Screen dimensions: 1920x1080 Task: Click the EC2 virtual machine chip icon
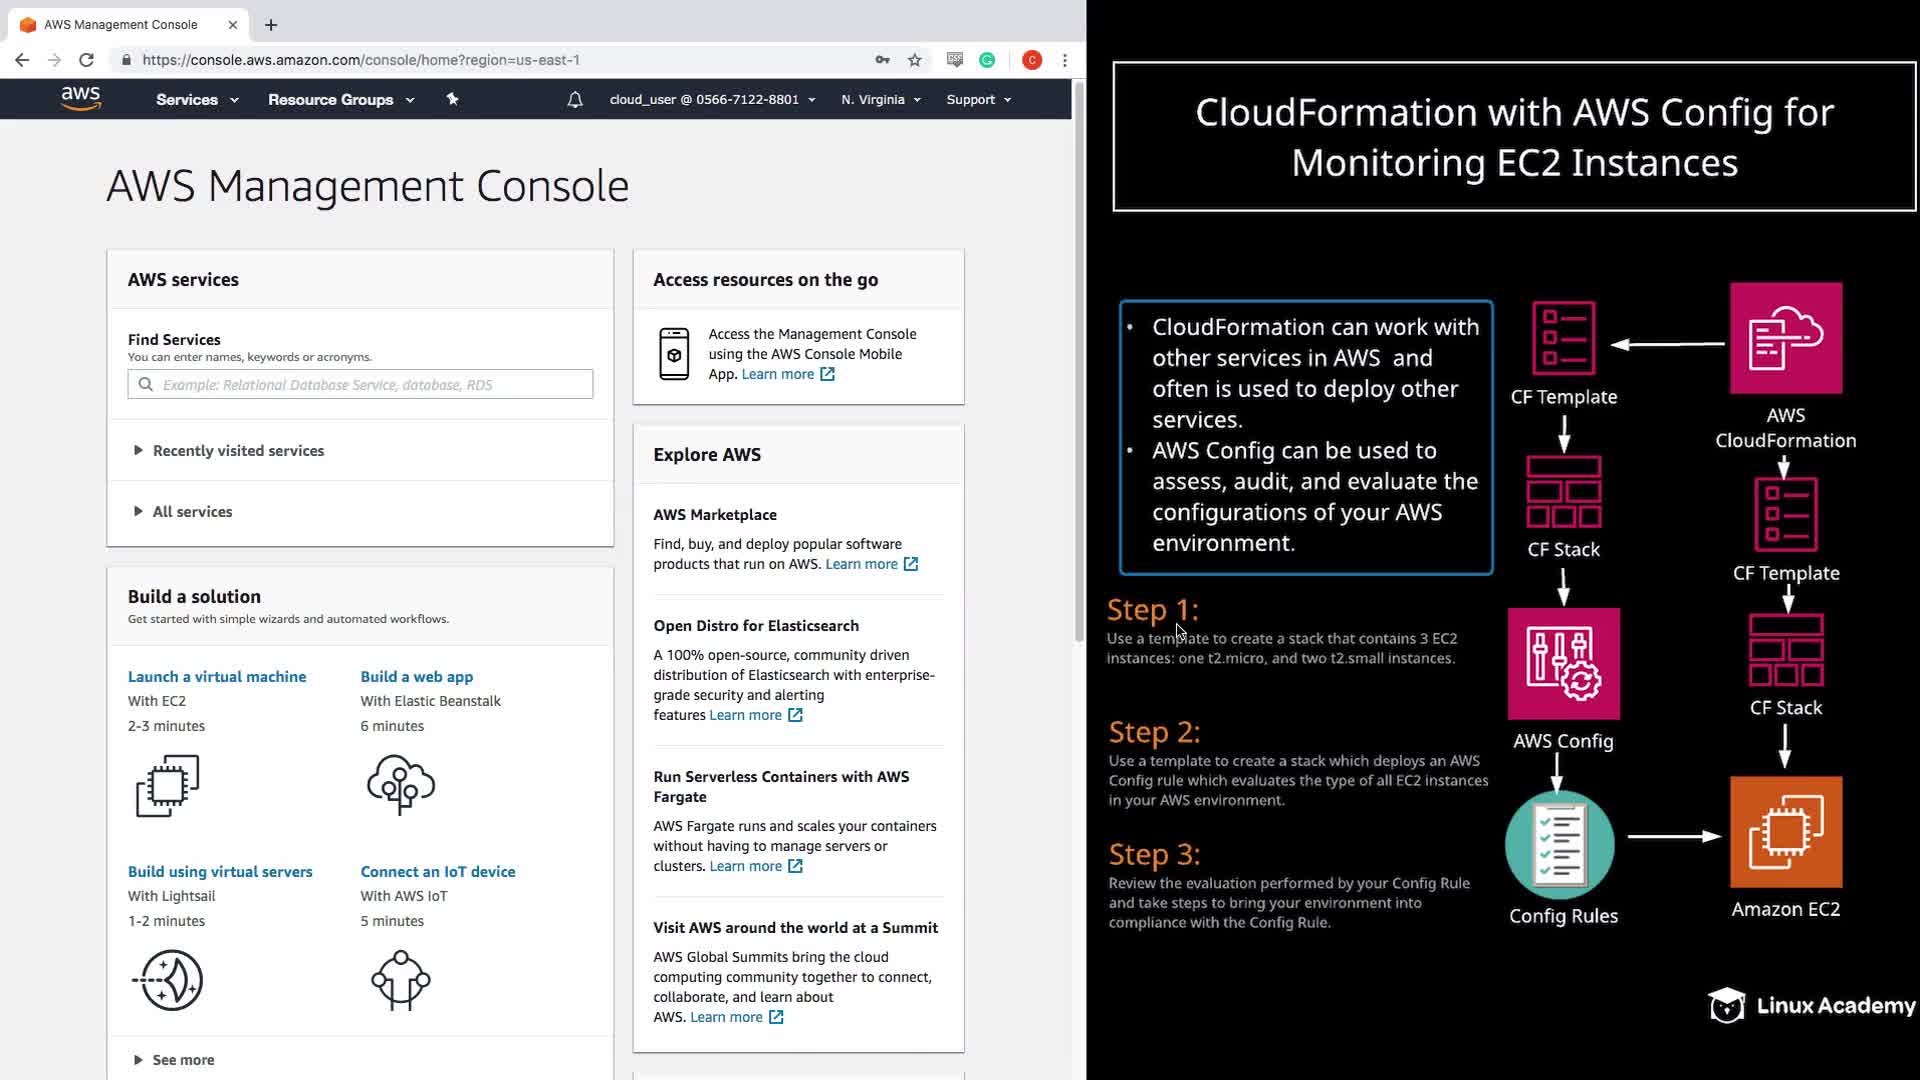[168, 785]
